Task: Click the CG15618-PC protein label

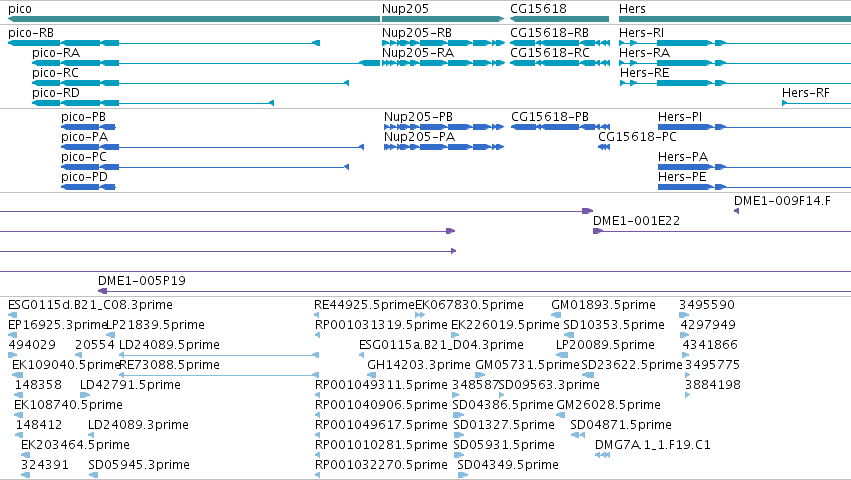Action: click(637, 137)
